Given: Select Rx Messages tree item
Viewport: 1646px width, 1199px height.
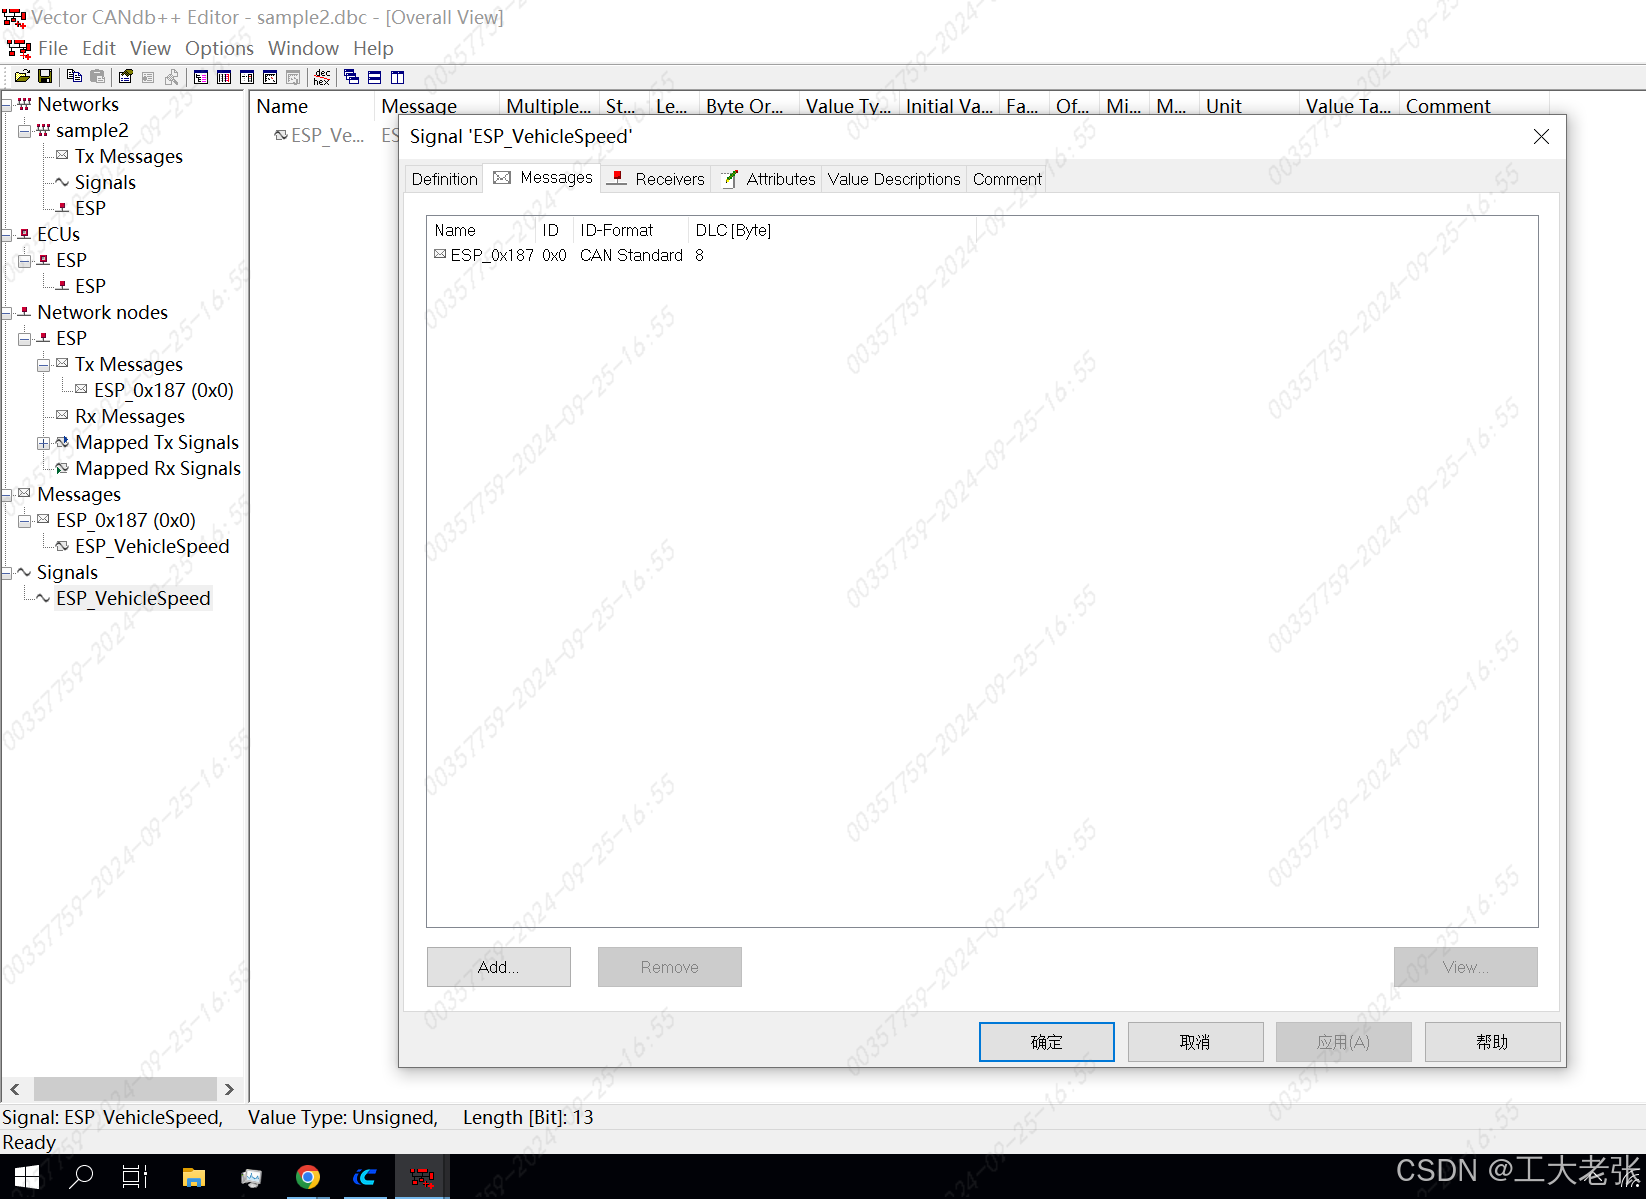Looking at the screenshot, I should (130, 416).
